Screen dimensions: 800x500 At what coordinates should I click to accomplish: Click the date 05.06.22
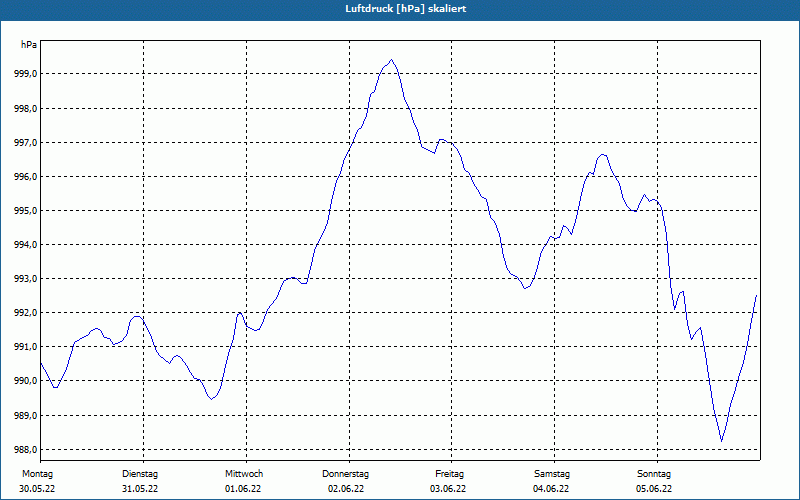click(654, 489)
